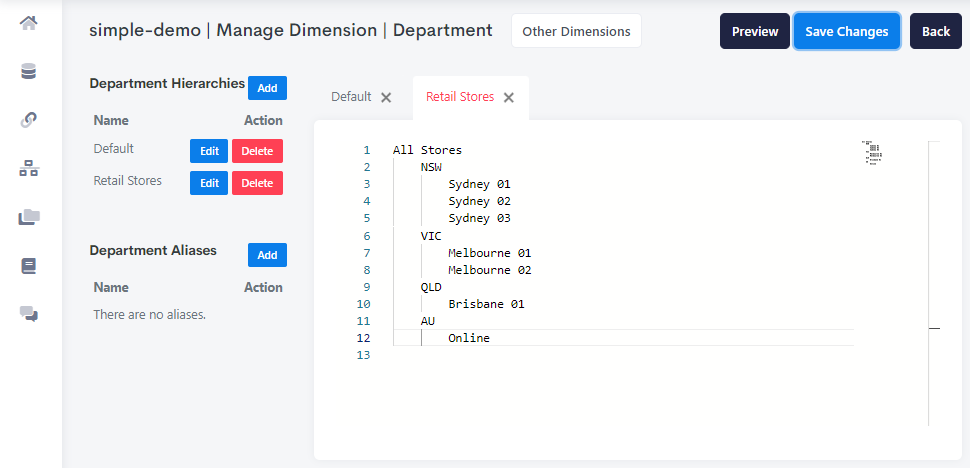Screen dimensions: 970x468
Task: Click the Other Dimensions button
Action: pos(576,31)
